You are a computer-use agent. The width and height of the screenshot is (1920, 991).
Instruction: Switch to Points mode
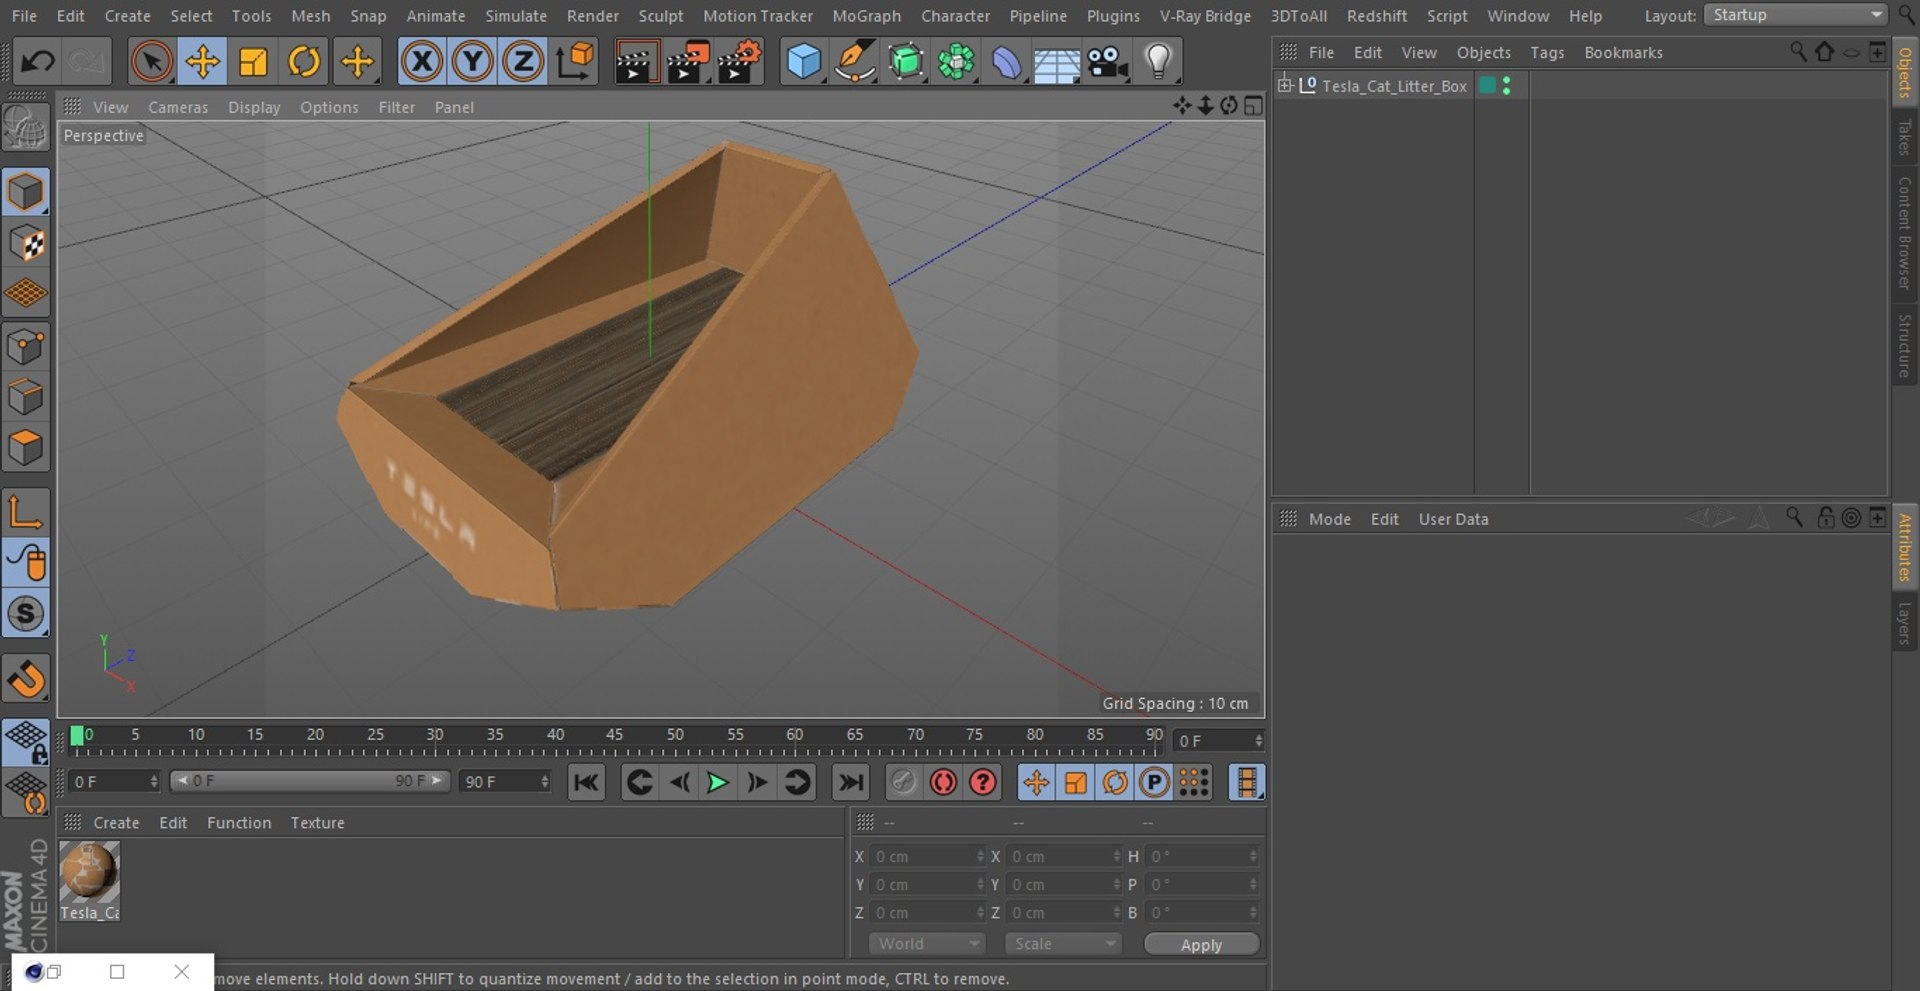25,346
